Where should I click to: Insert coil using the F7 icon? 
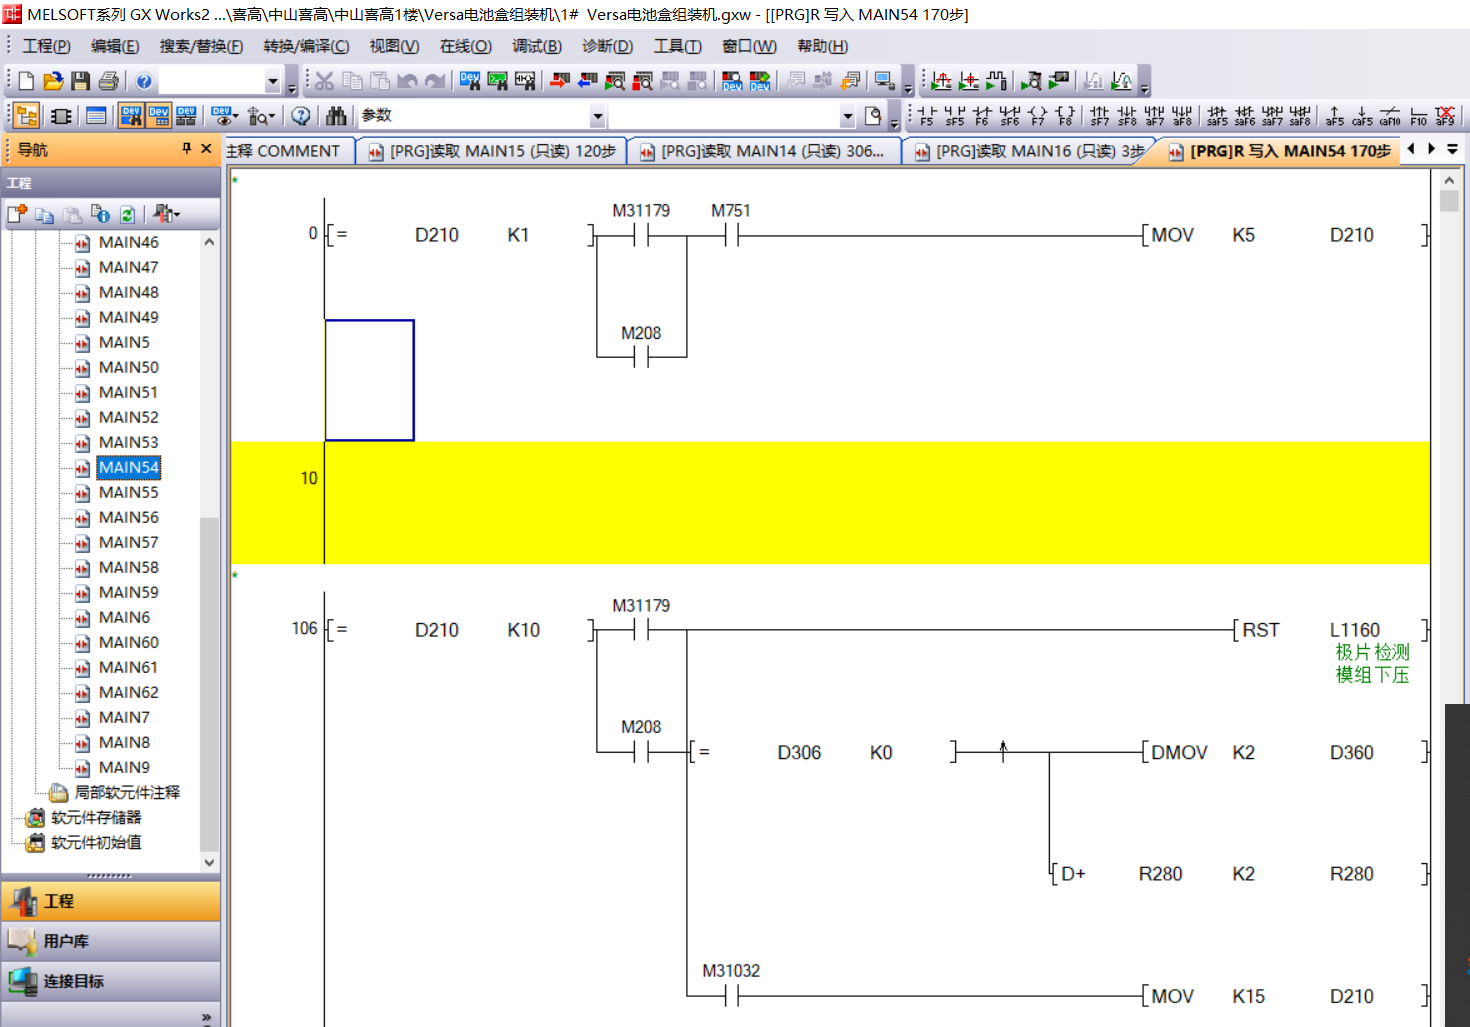point(1037,116)
